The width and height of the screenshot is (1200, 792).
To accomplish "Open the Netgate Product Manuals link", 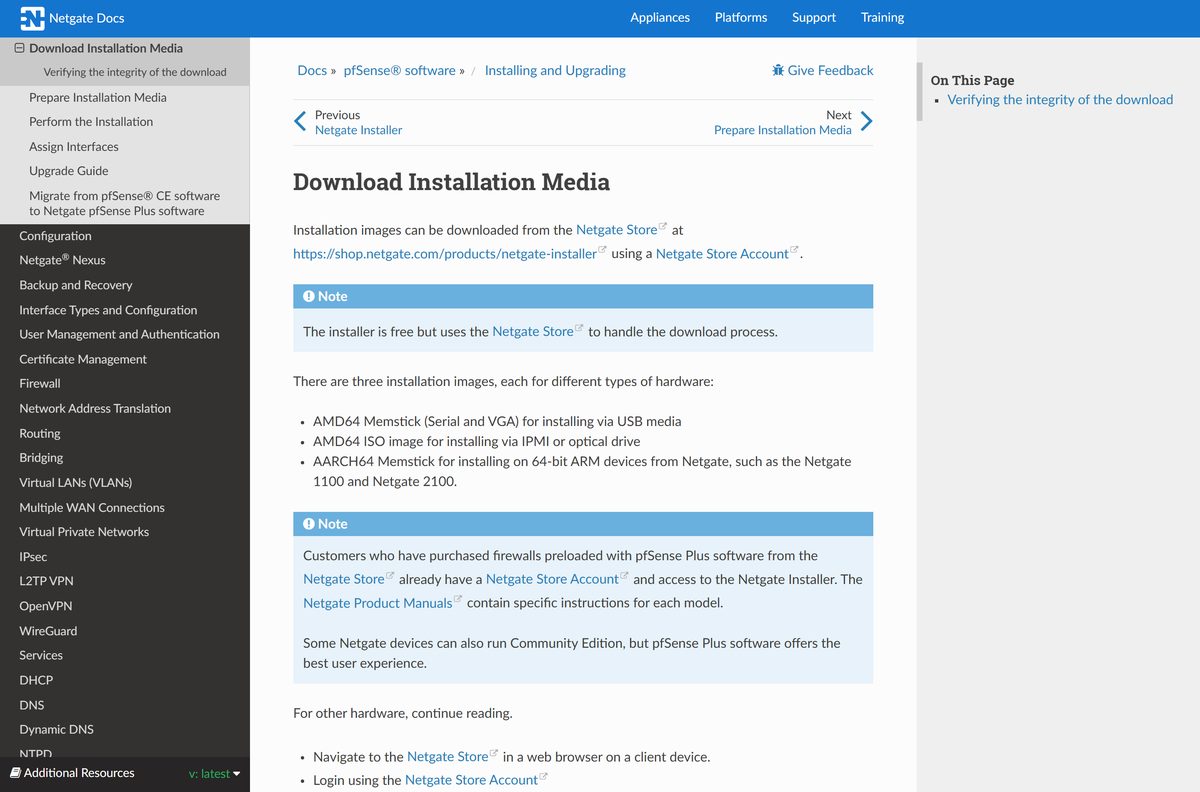I will click(x=378, y=603).
